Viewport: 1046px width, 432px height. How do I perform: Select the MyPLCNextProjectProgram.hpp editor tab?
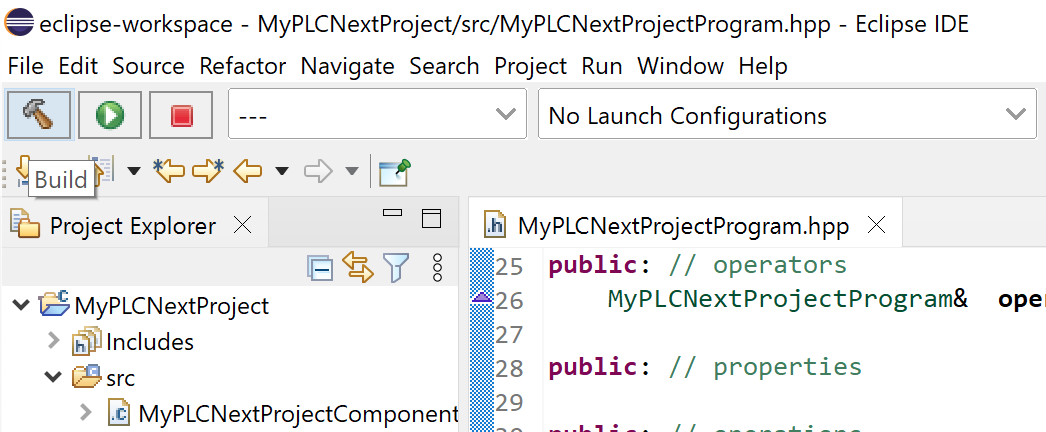[684, 226]
